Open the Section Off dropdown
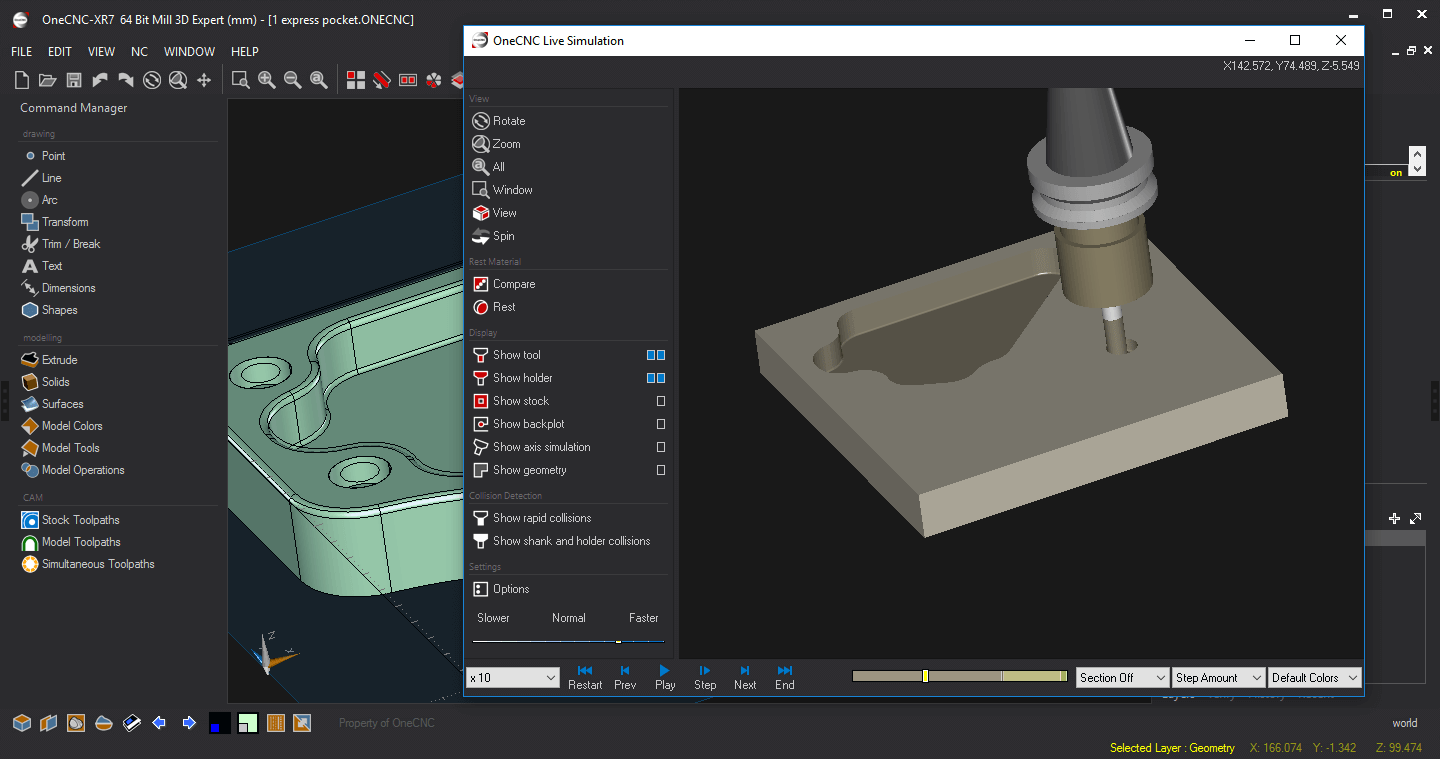The height and width of the screenshot is (759, 1440). 1122,677
